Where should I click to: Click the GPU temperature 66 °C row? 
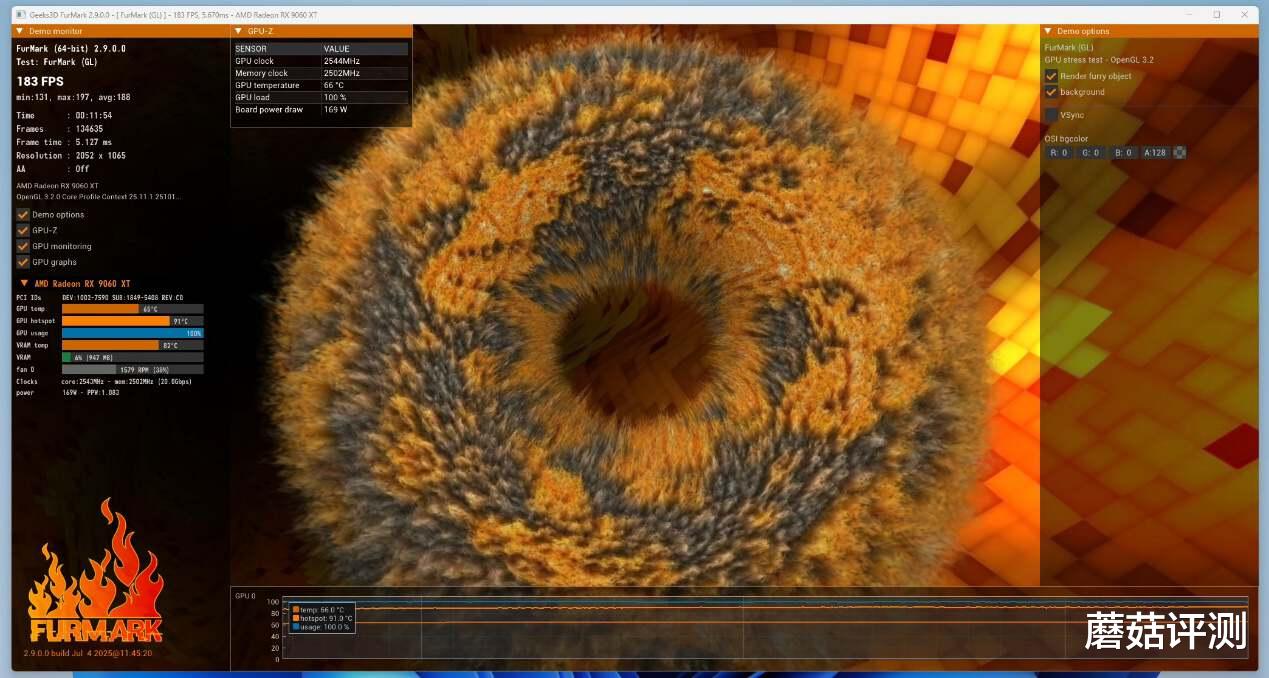coord(321,85)
